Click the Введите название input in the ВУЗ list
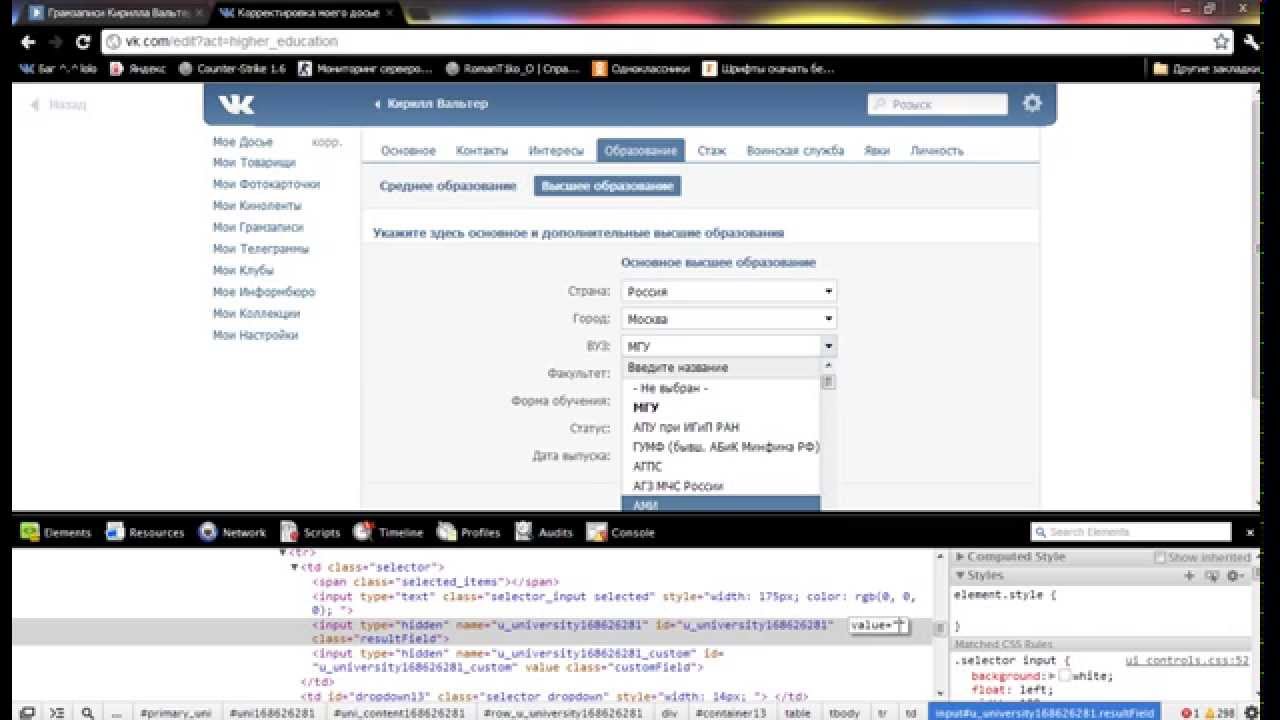1280x720 pixels. coord(721,367)
